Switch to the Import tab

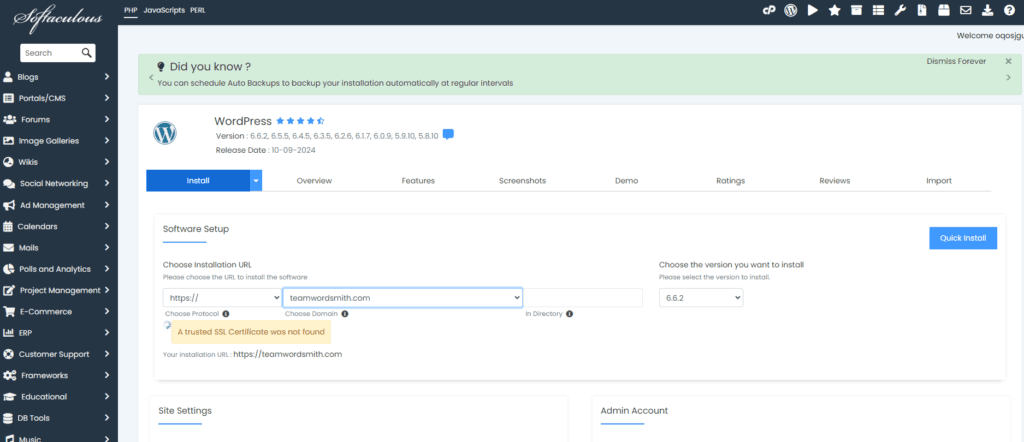[938, 181]
